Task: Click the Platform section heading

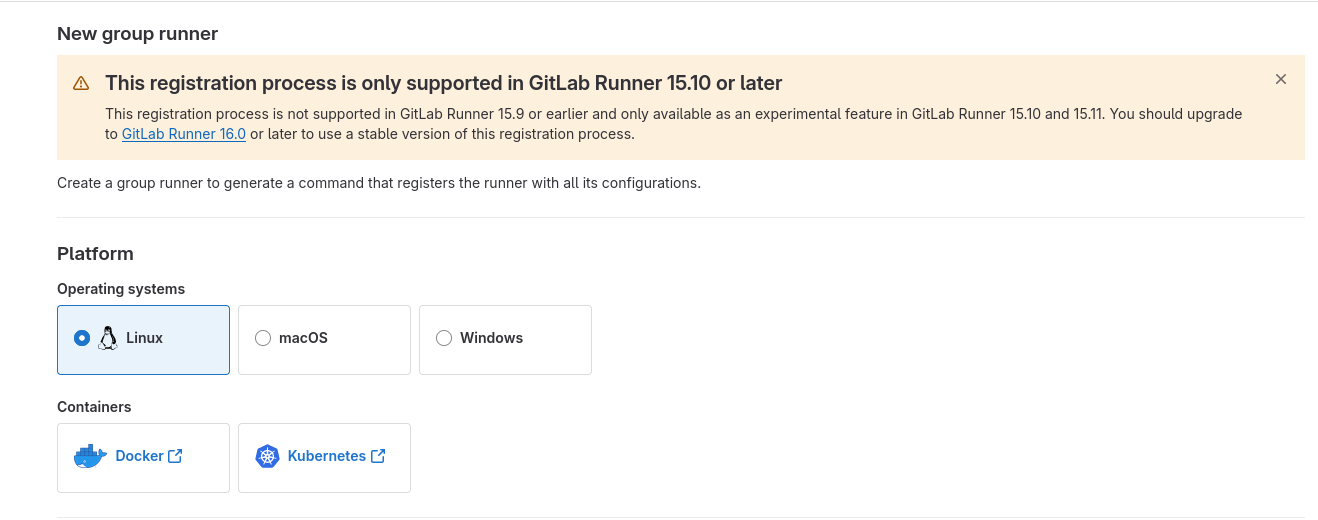Action: tap(95, 254)
